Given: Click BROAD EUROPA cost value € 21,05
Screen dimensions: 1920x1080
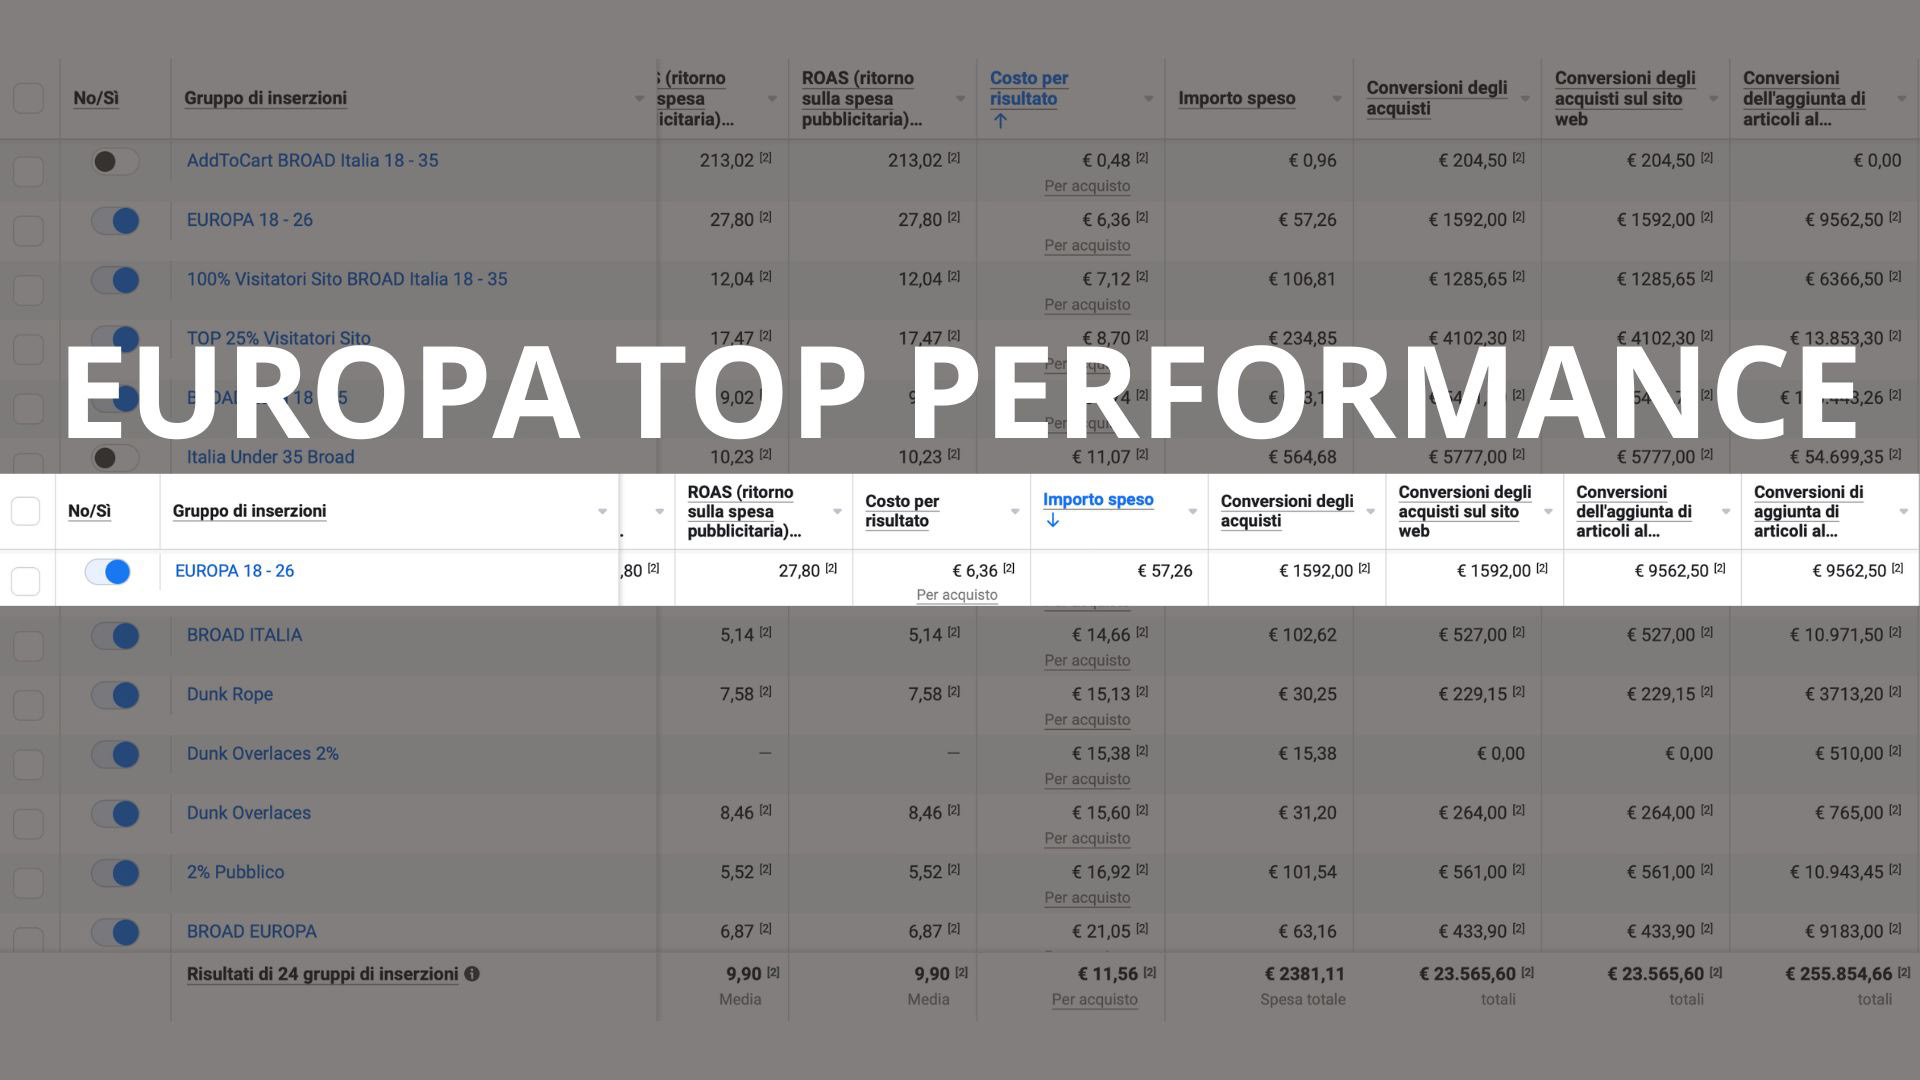Looking at the screenshot, I should coord(1101,931).
